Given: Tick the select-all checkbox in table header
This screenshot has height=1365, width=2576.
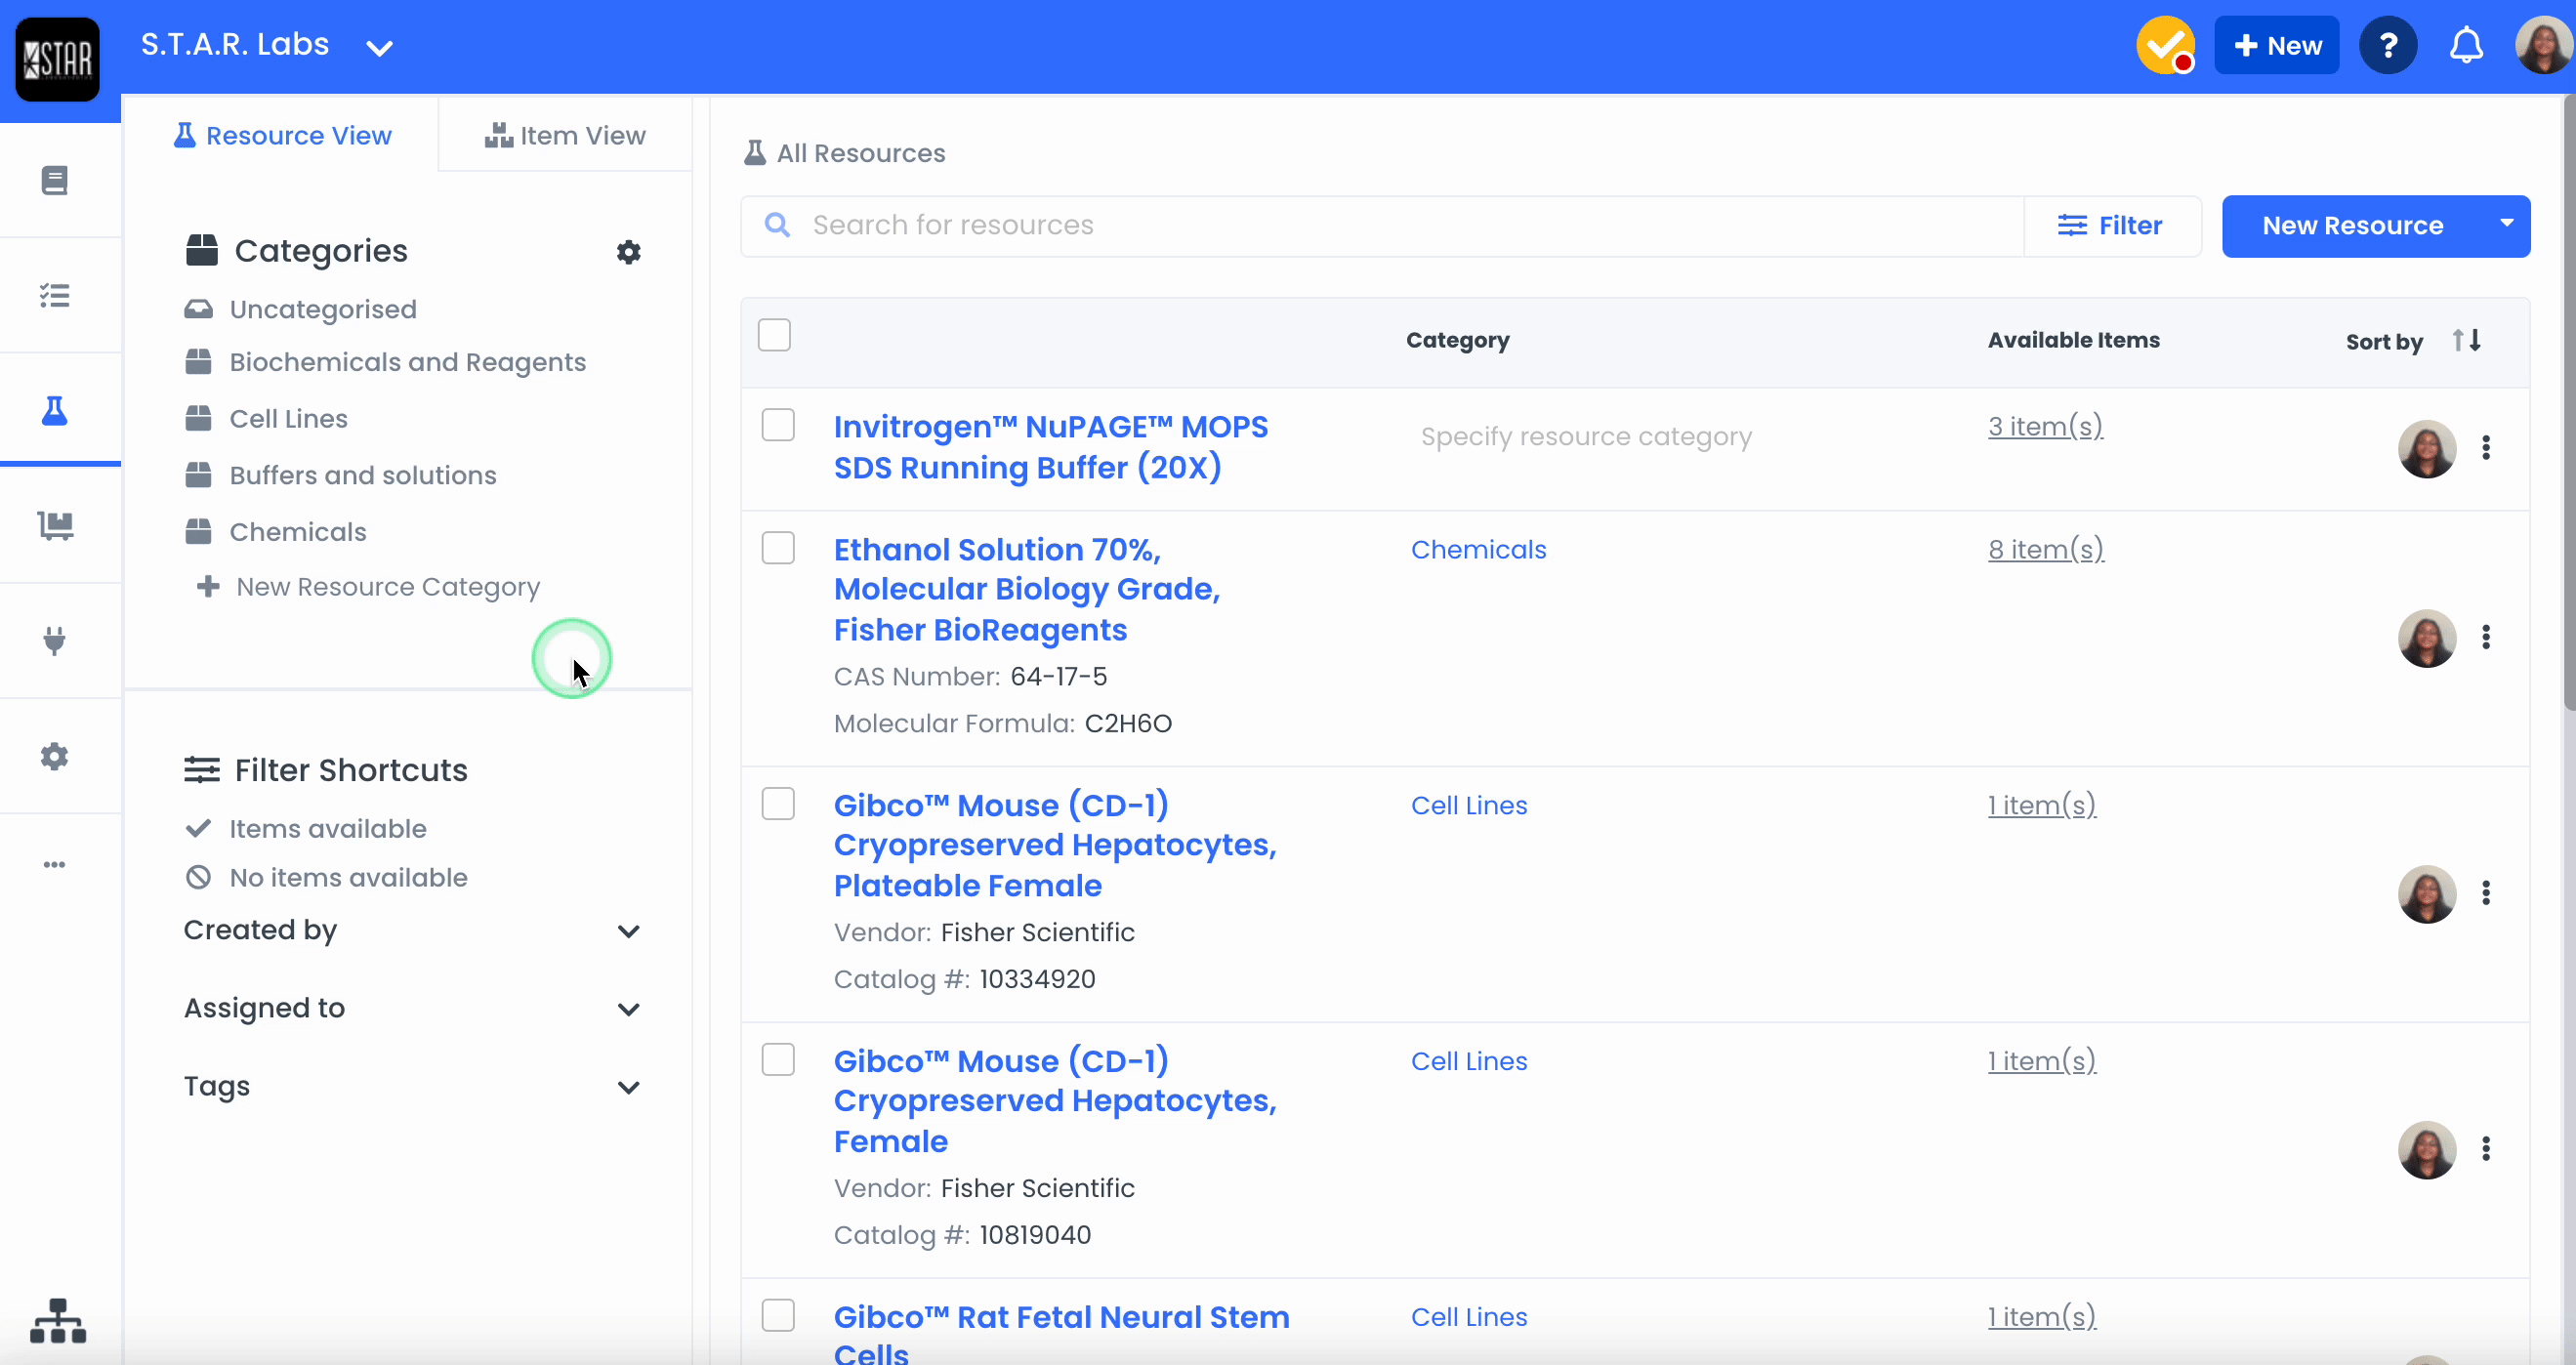Looking at the screenshot, I should tap(774, 335).
